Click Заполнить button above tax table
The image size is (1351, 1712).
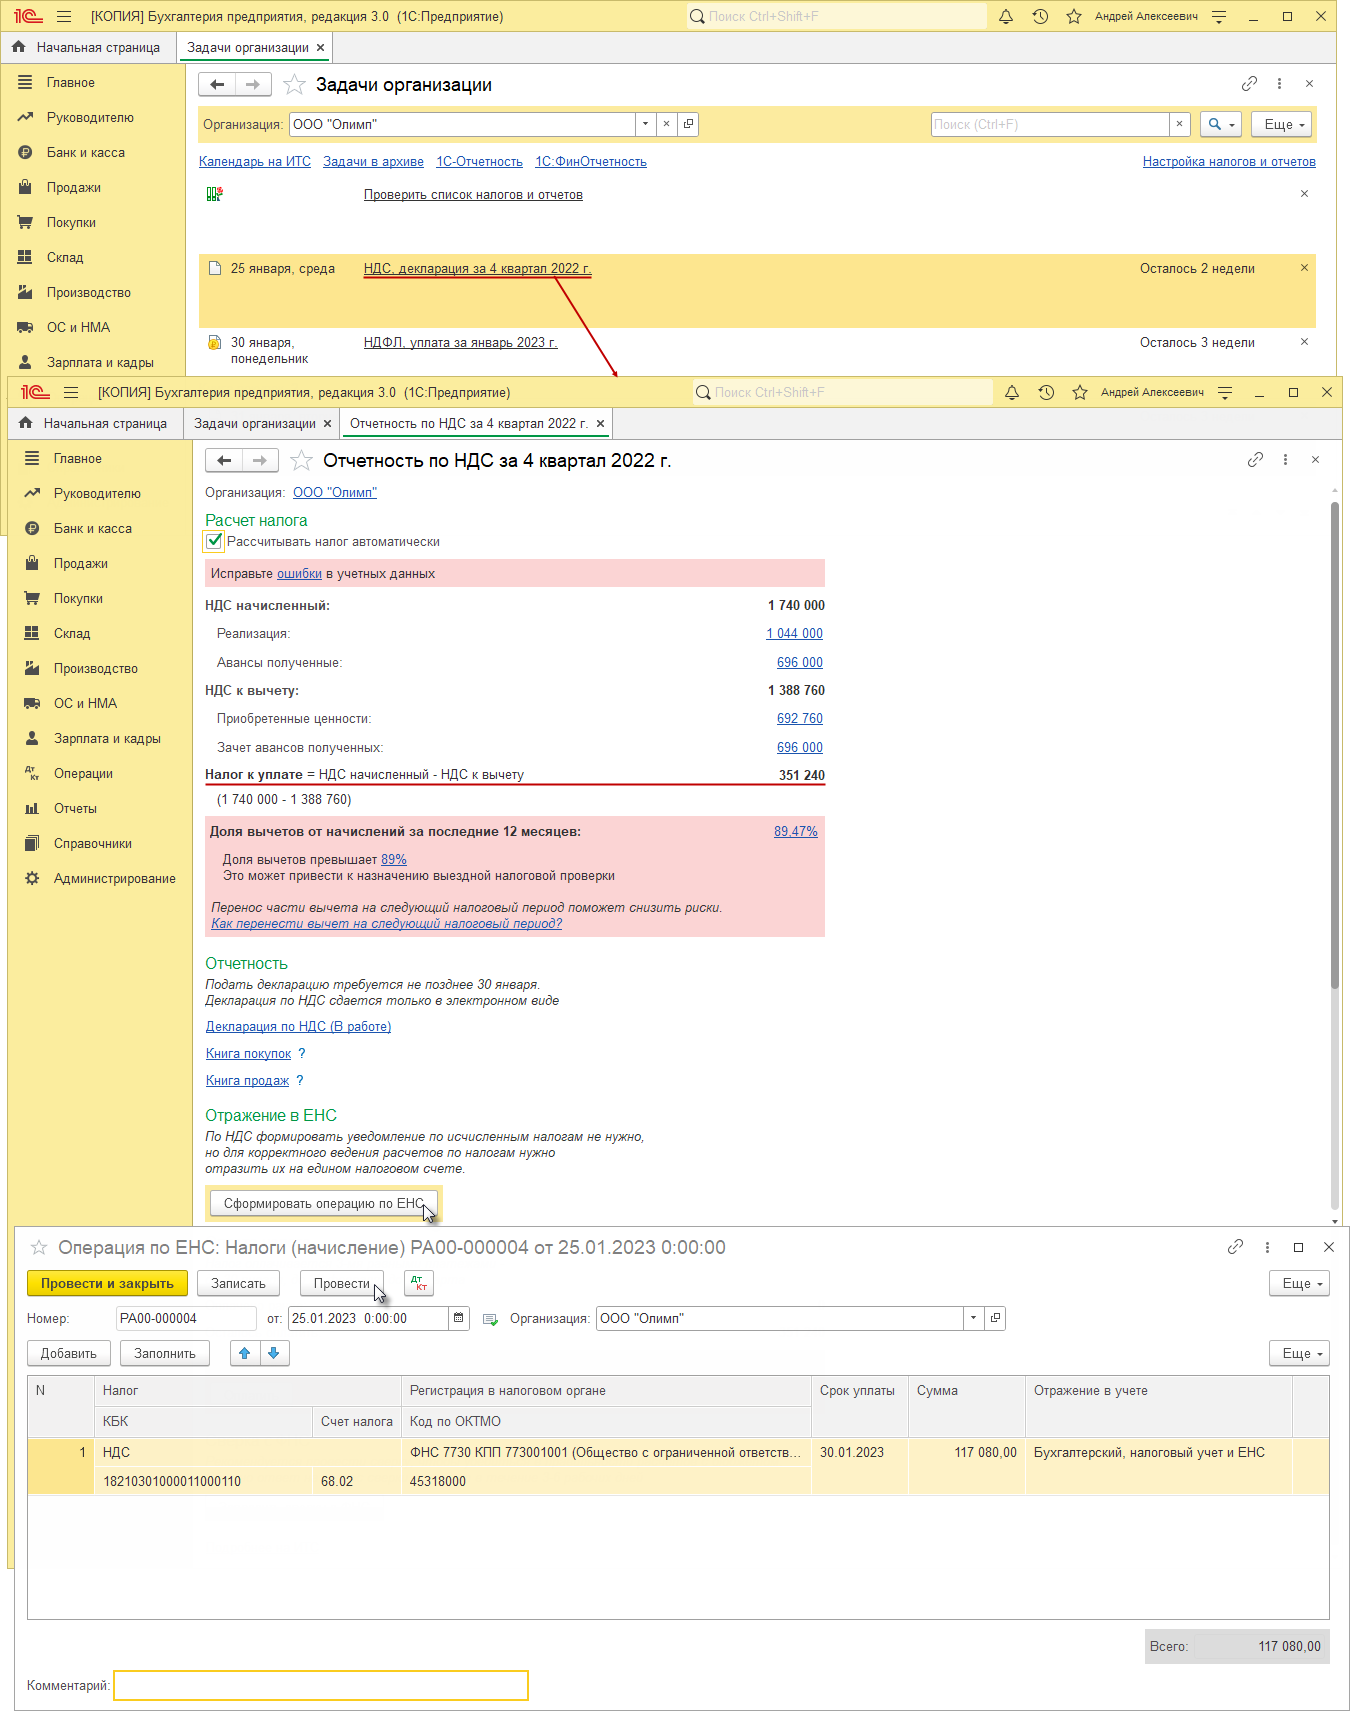[x=165, y=1353]
